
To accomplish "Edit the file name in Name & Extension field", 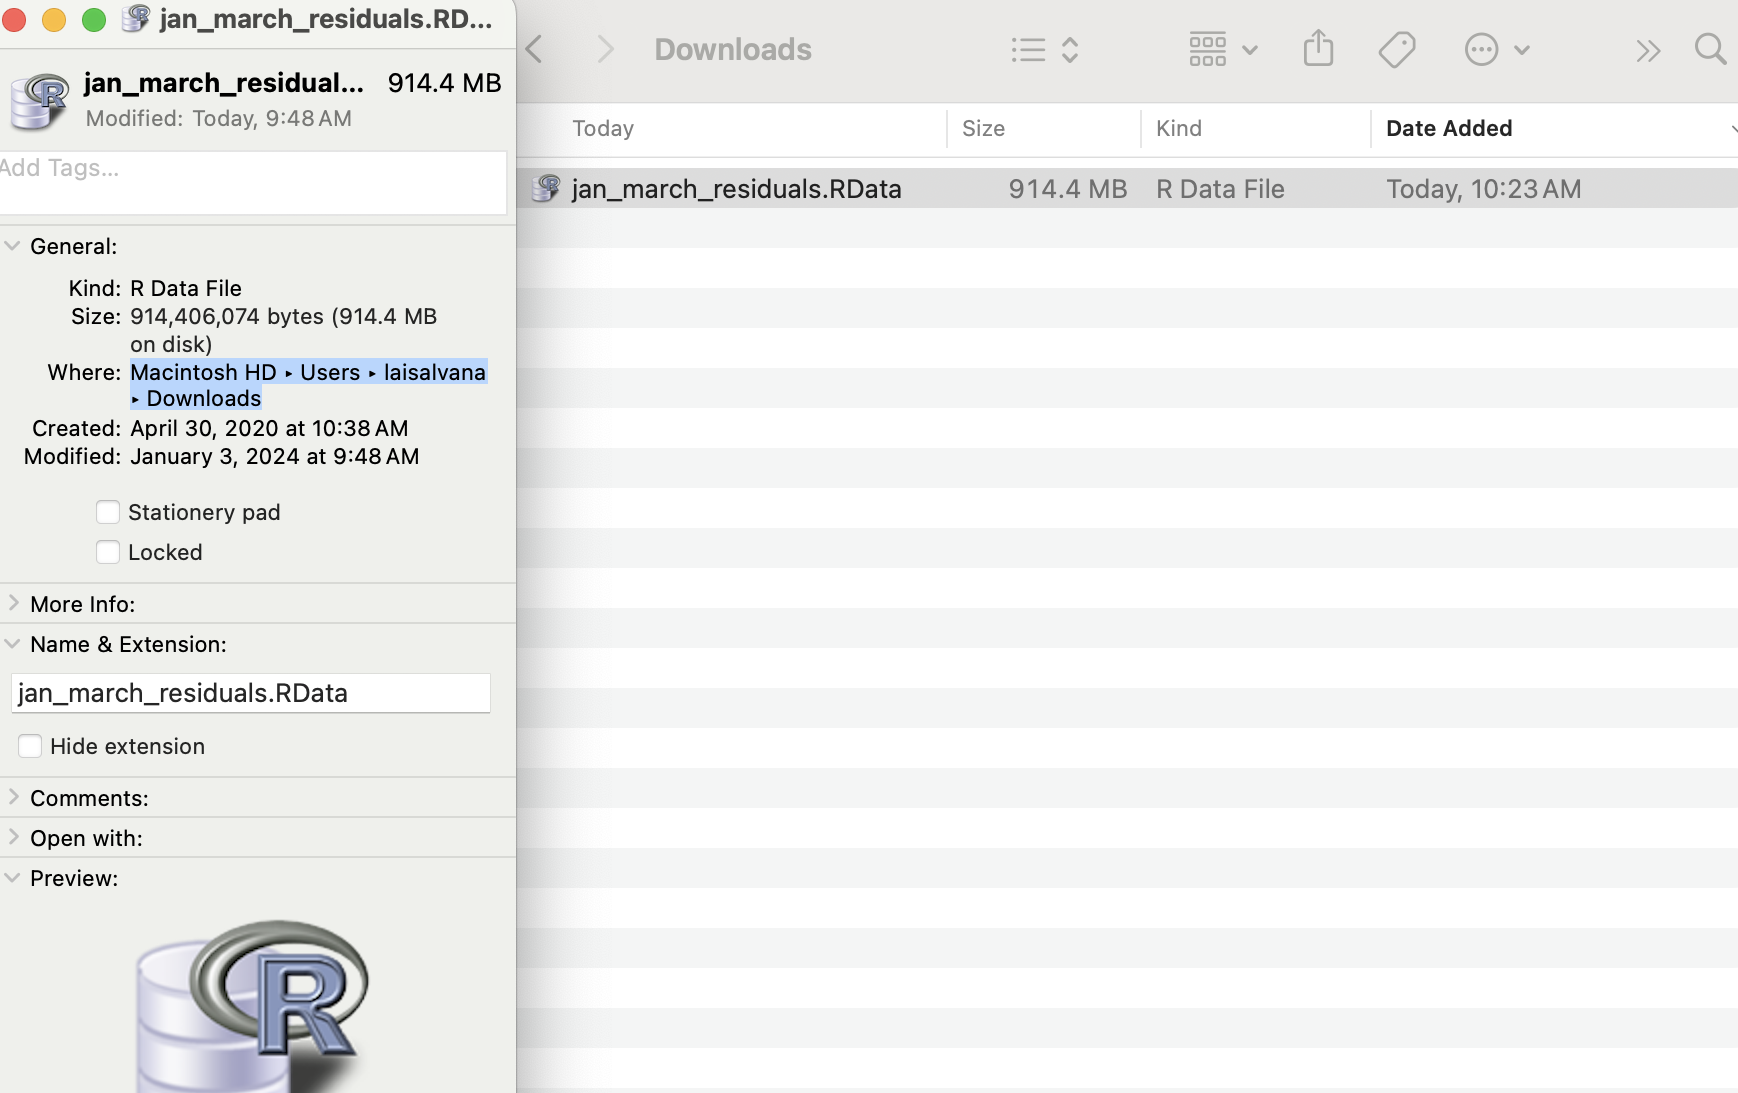I will (251, 693).
